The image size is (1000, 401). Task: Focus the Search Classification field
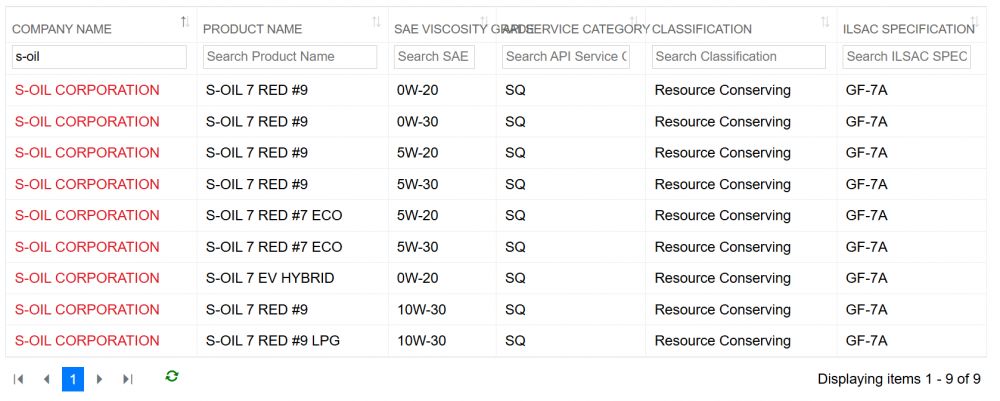coord(739,57)
